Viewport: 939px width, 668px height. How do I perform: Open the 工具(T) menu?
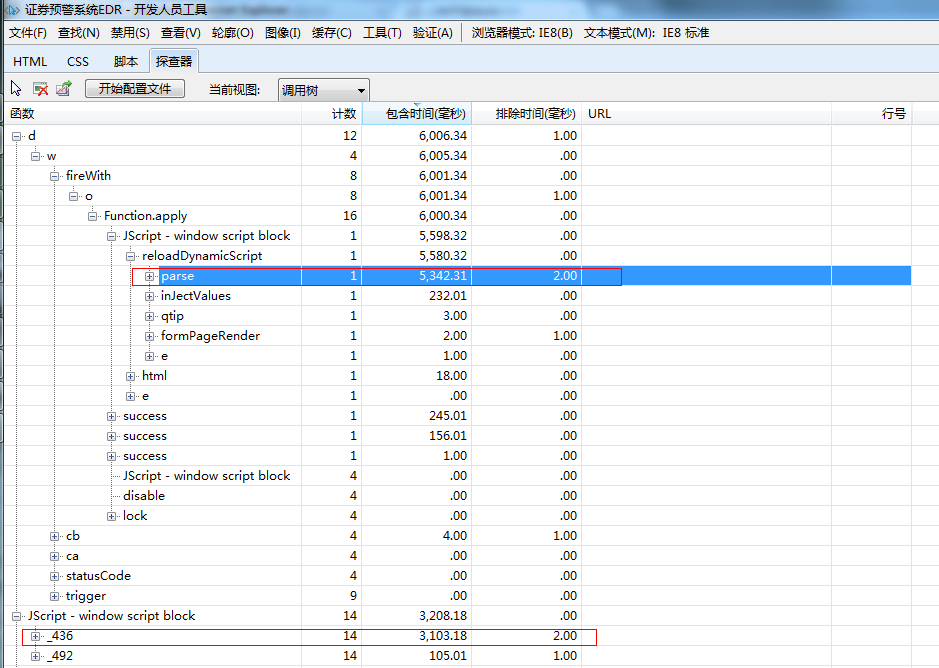pos(382,33)
